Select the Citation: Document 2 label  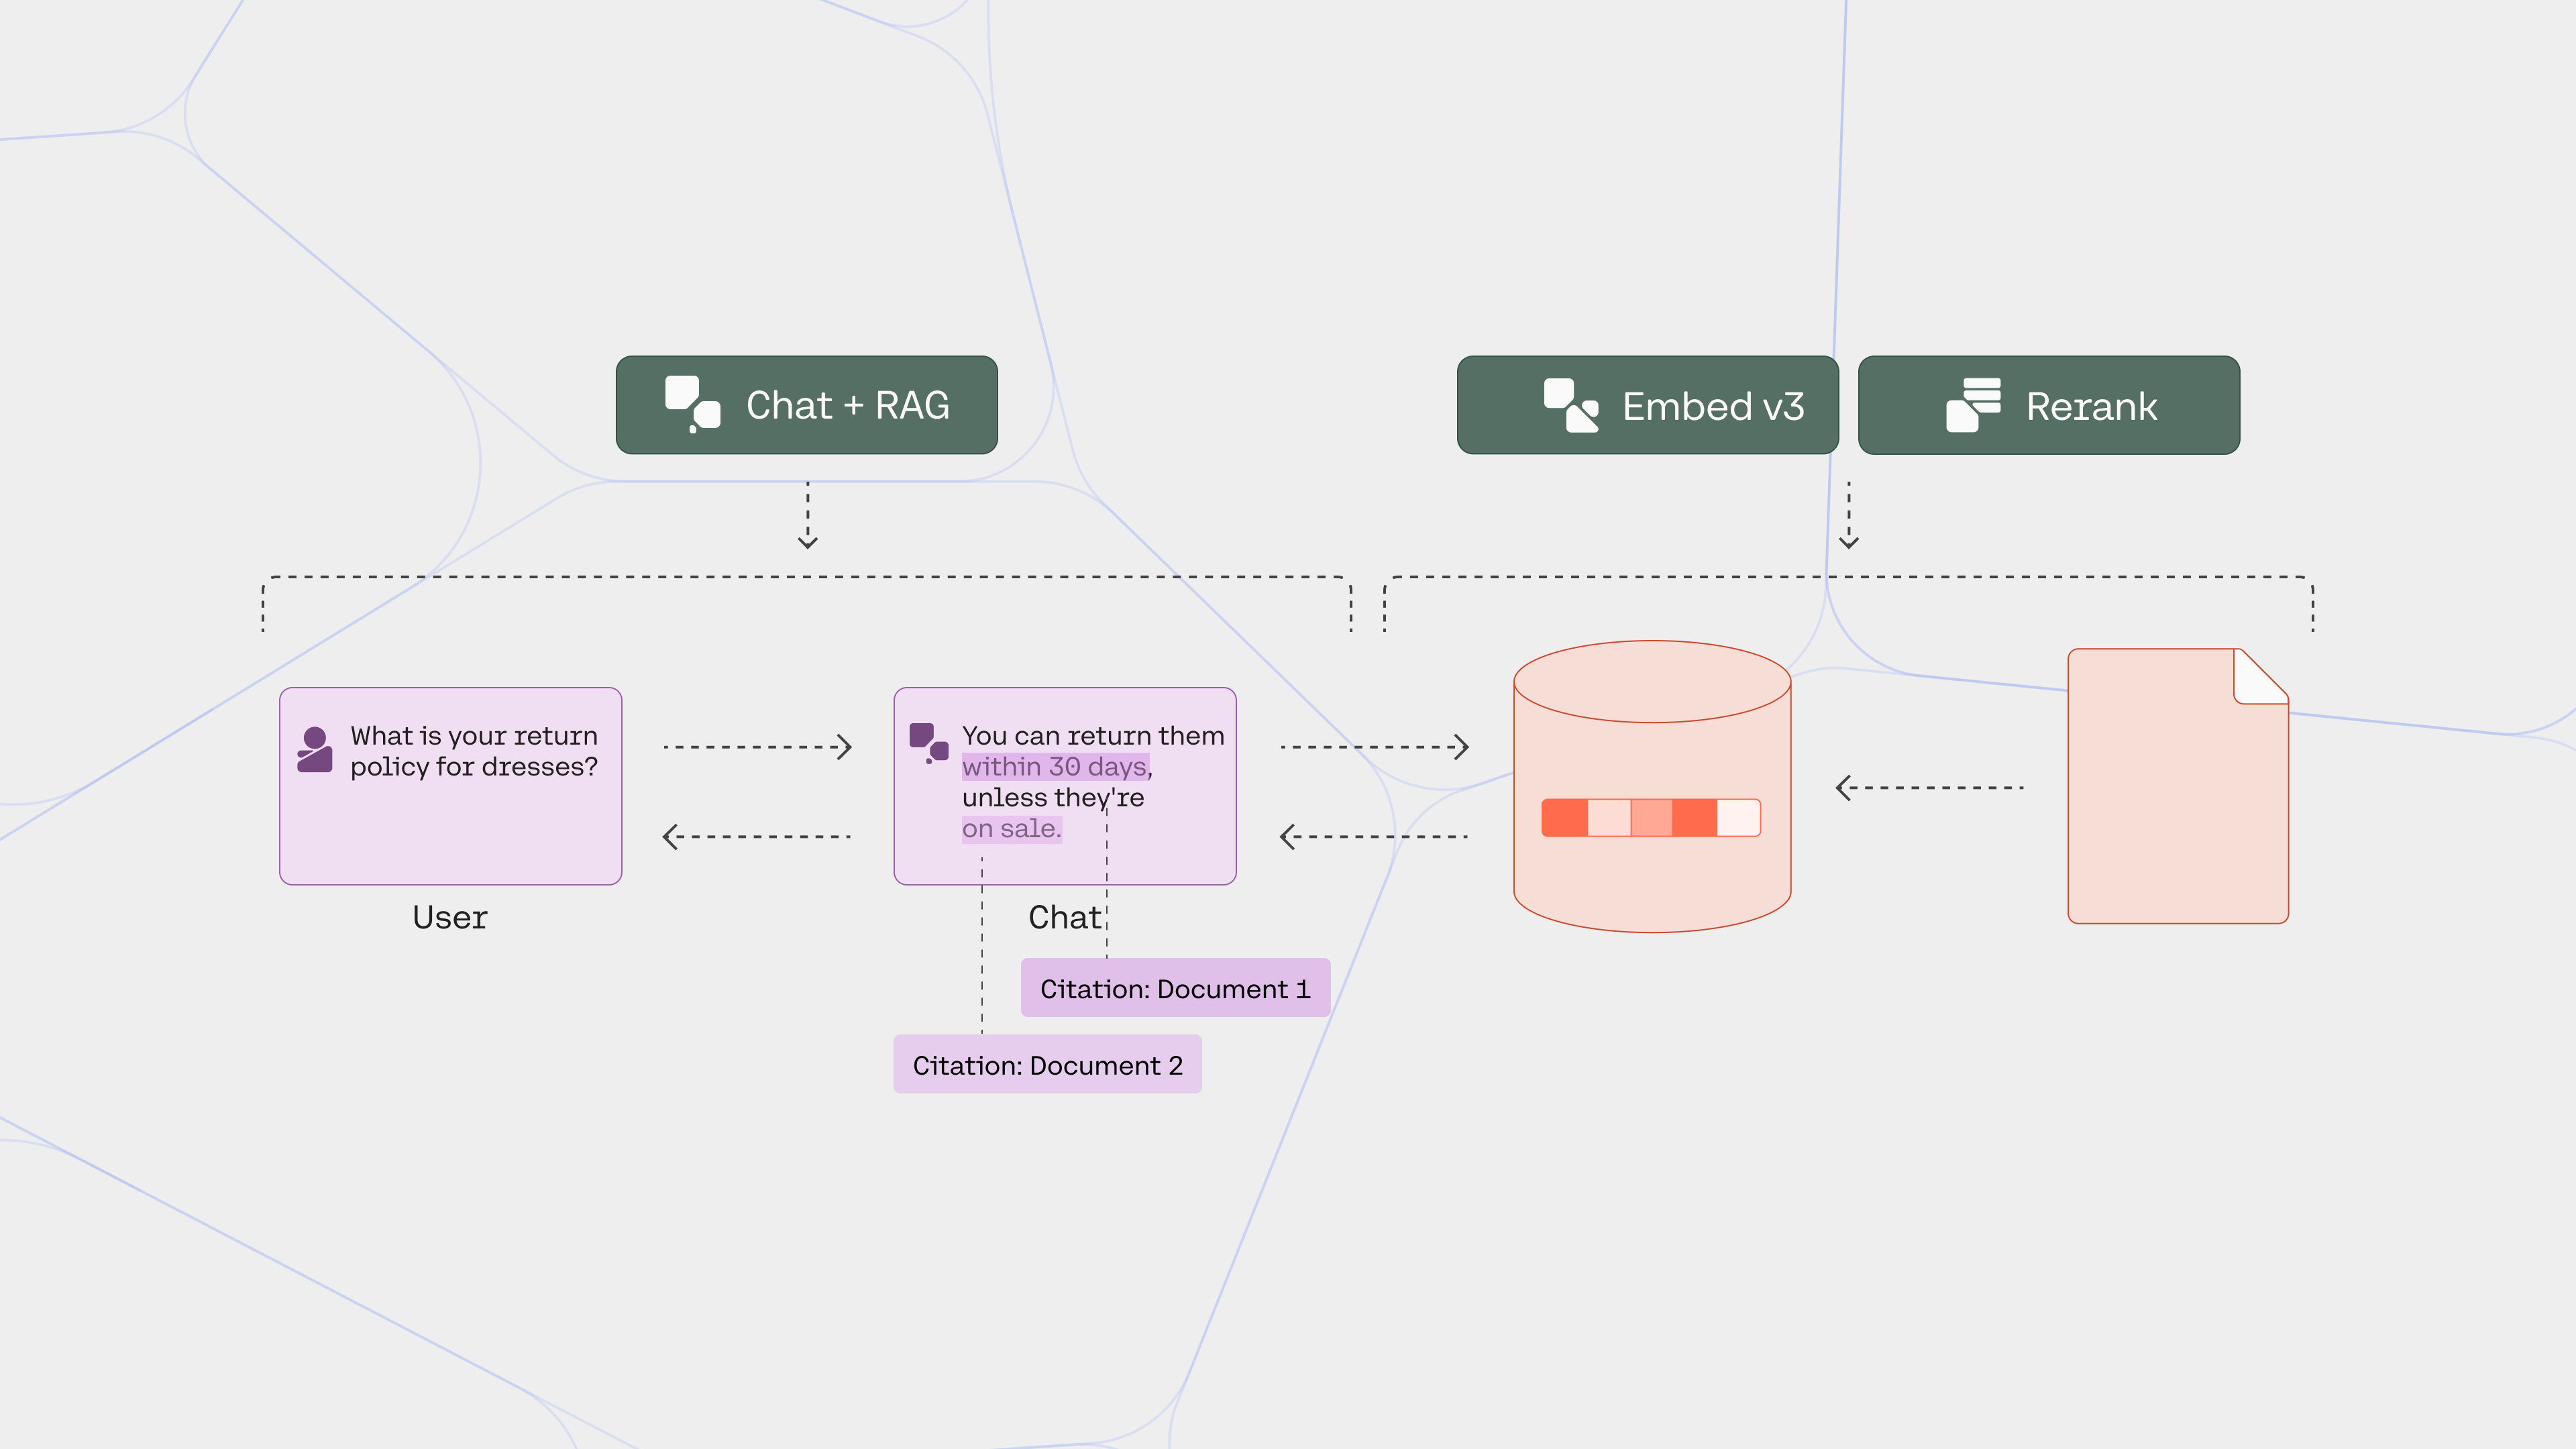point(1047,1065)
